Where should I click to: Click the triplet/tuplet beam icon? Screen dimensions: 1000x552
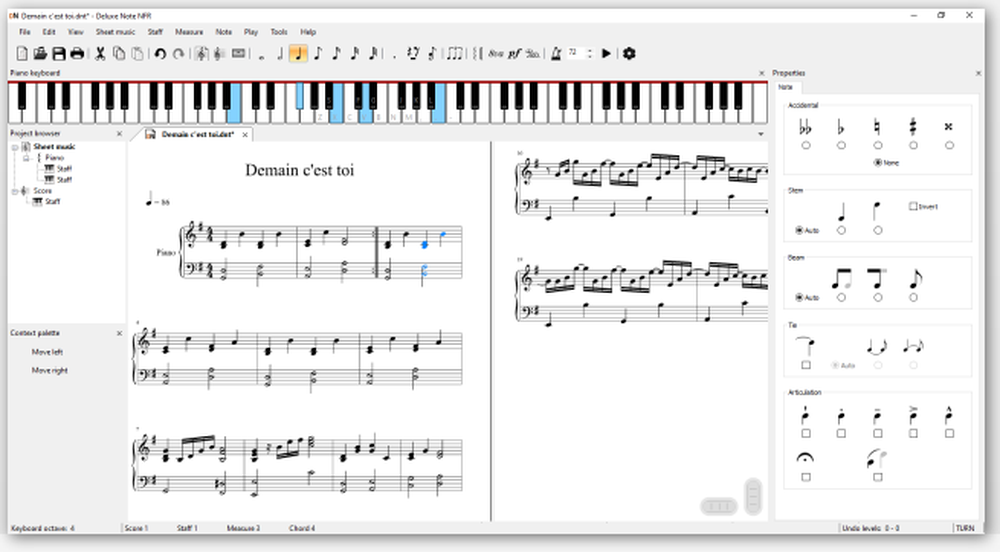[x=454, y=54]
